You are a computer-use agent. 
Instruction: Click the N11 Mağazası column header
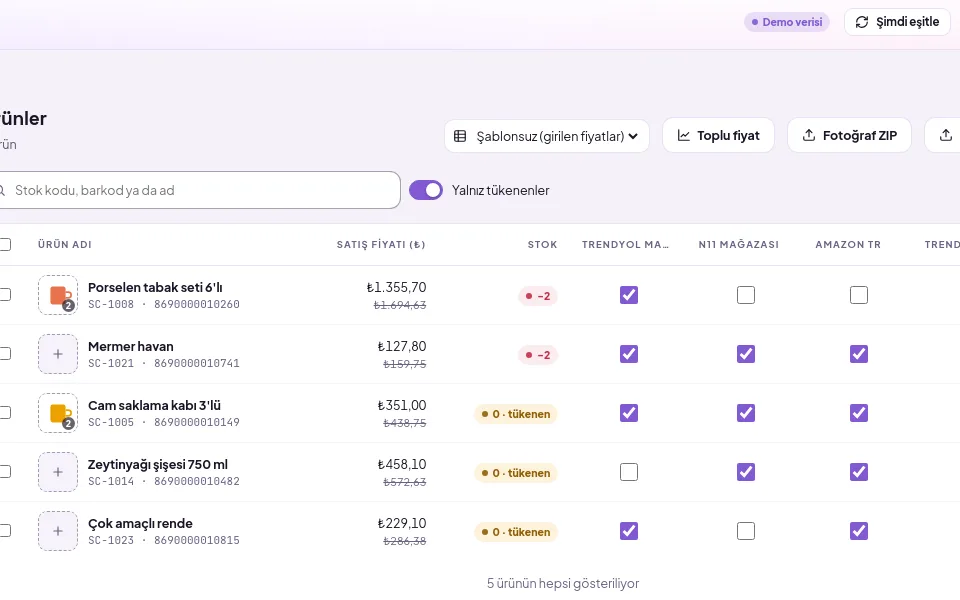[738, 244]
